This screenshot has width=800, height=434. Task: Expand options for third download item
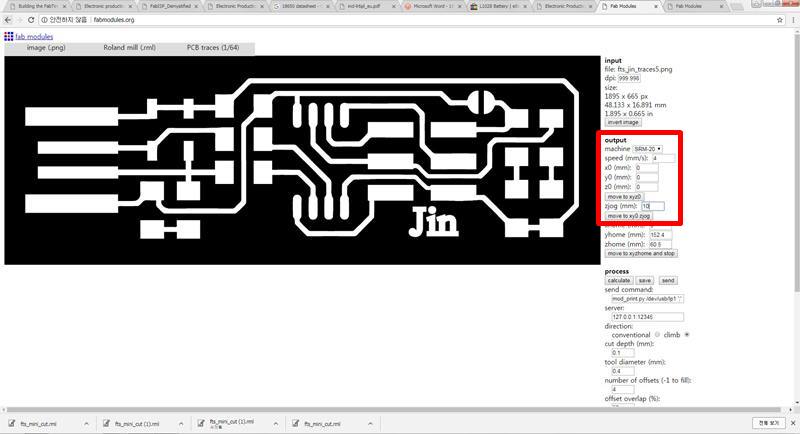276,423
